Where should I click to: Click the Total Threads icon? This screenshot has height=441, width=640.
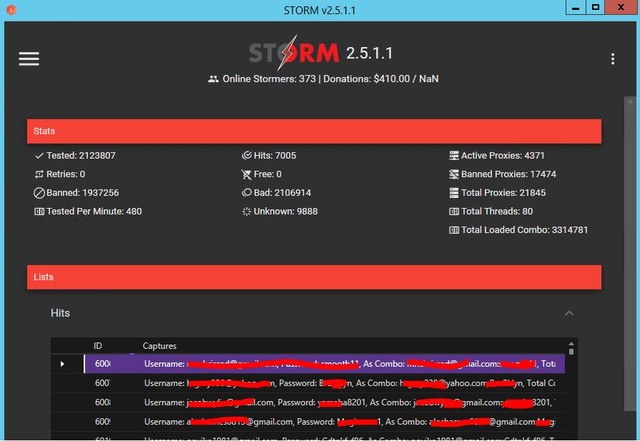click(454, 212)
